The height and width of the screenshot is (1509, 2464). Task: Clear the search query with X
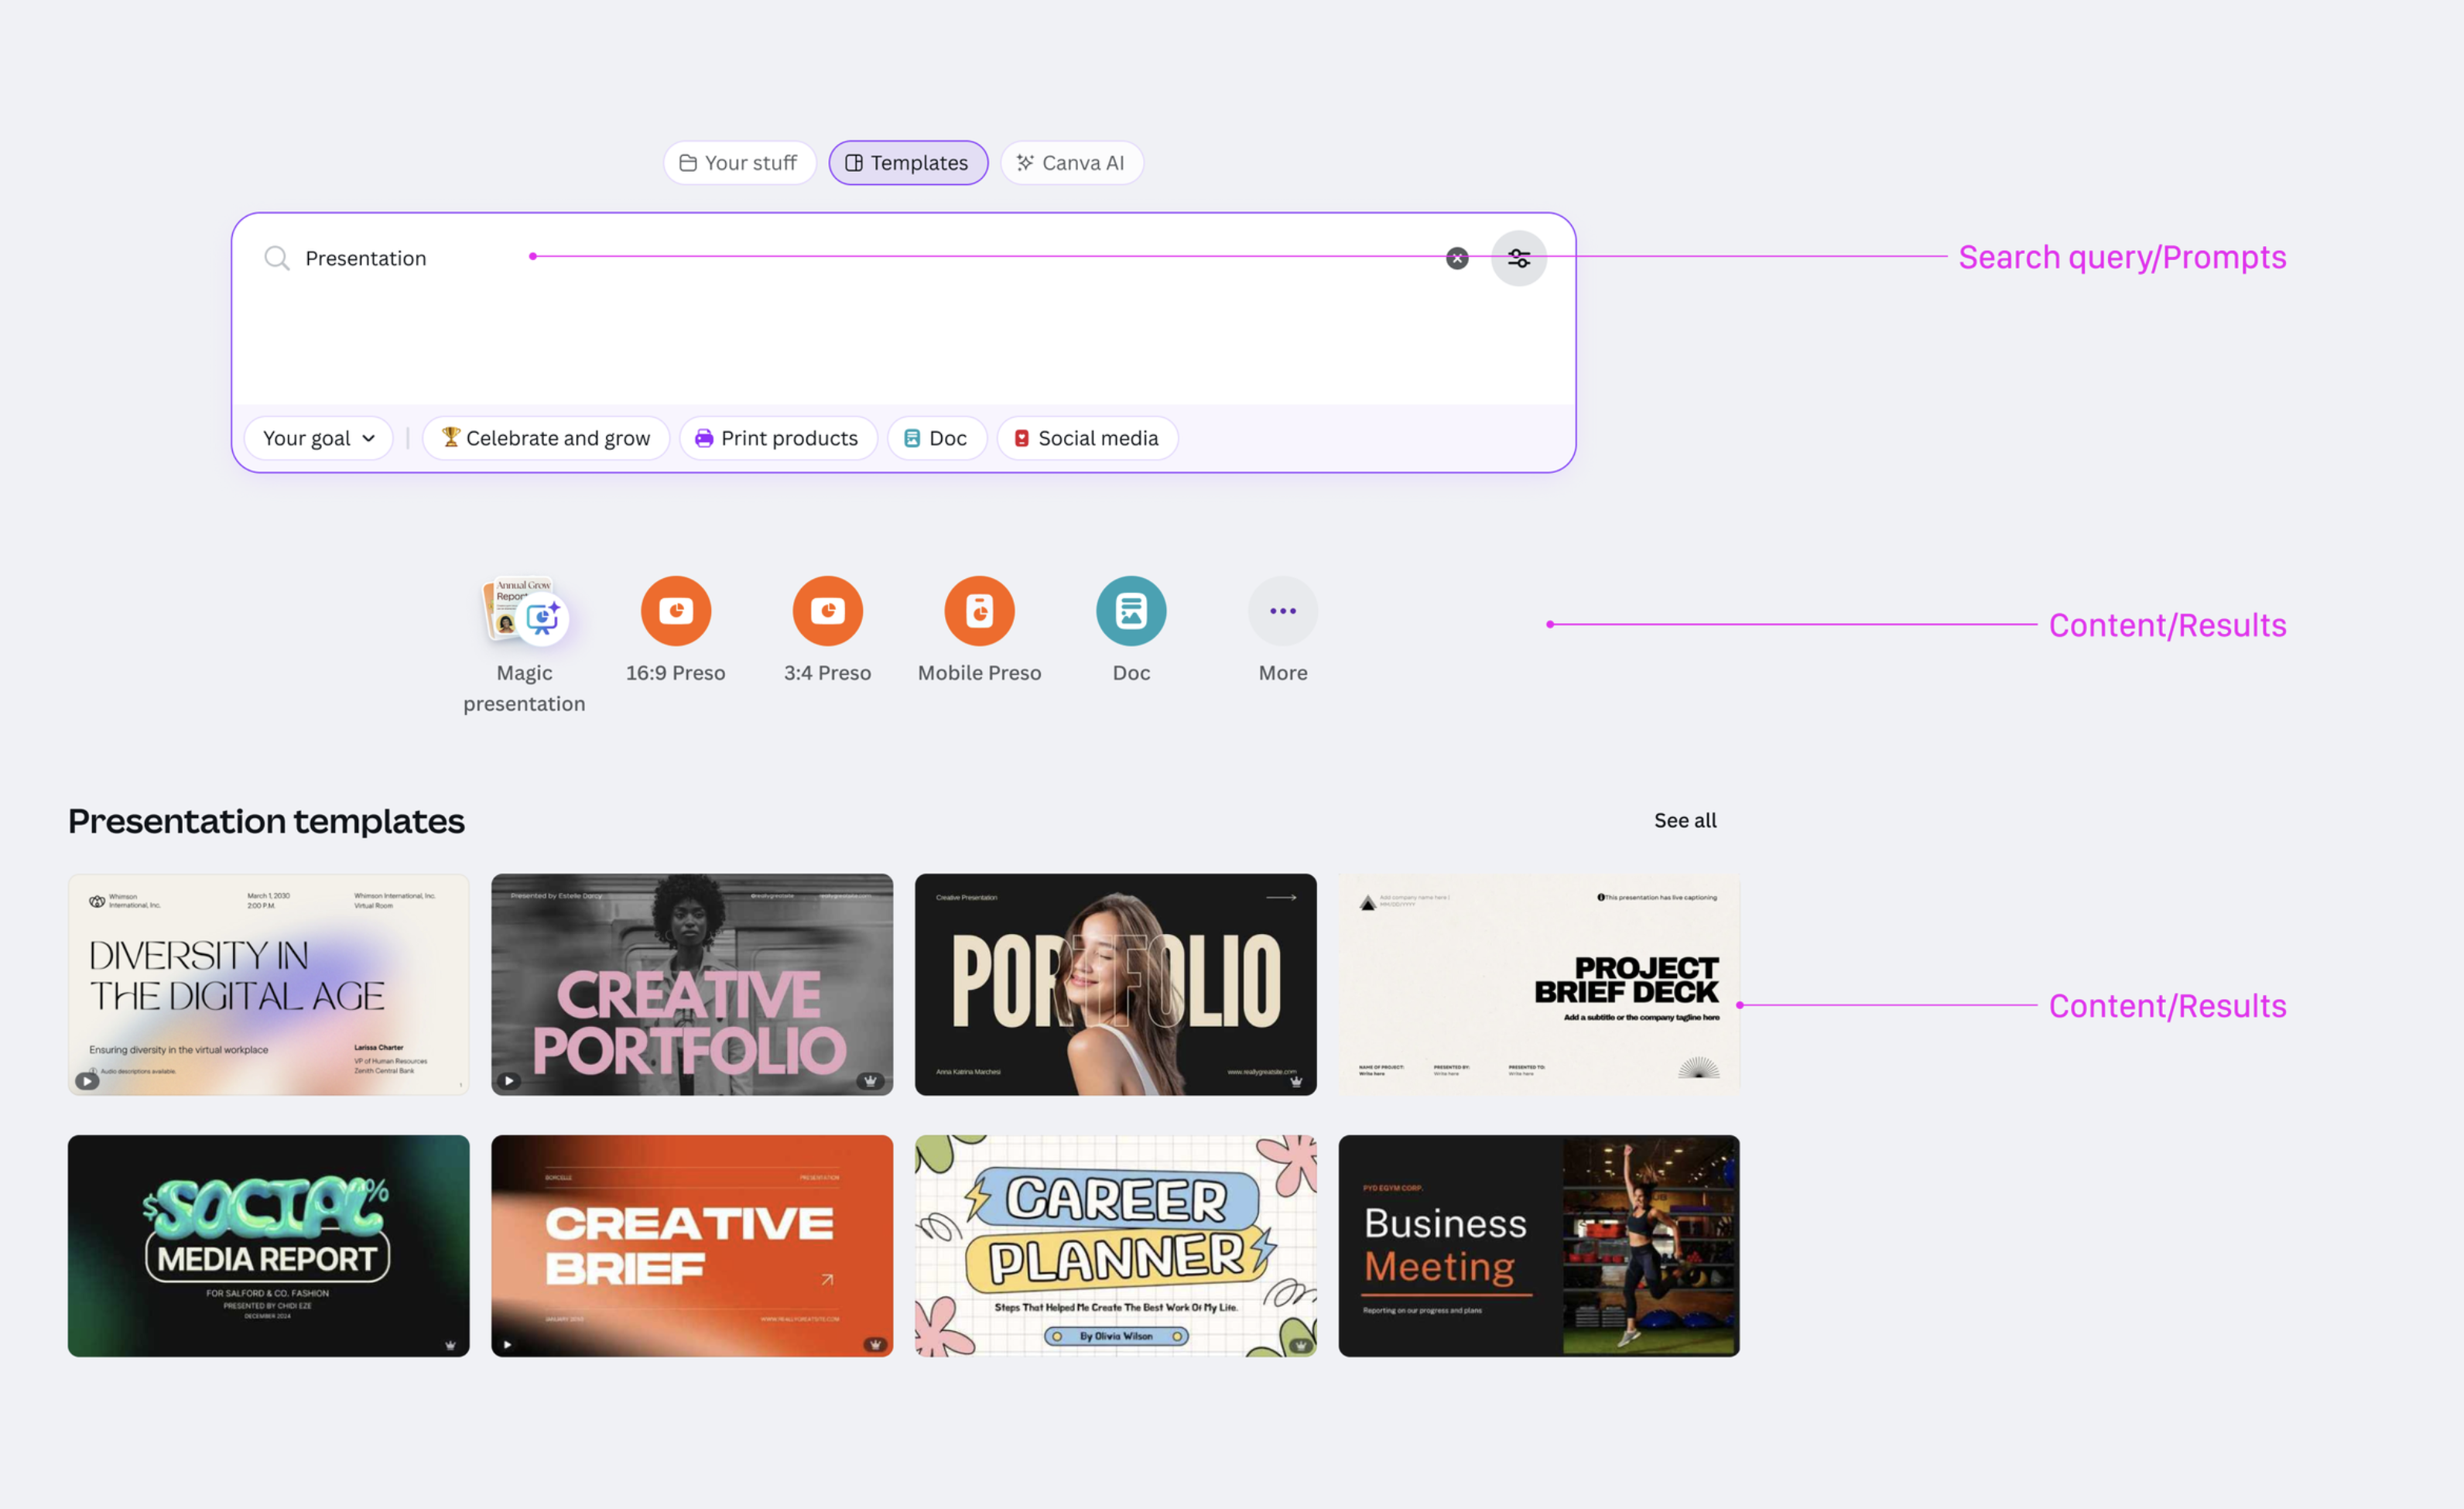coord(1457,259)
